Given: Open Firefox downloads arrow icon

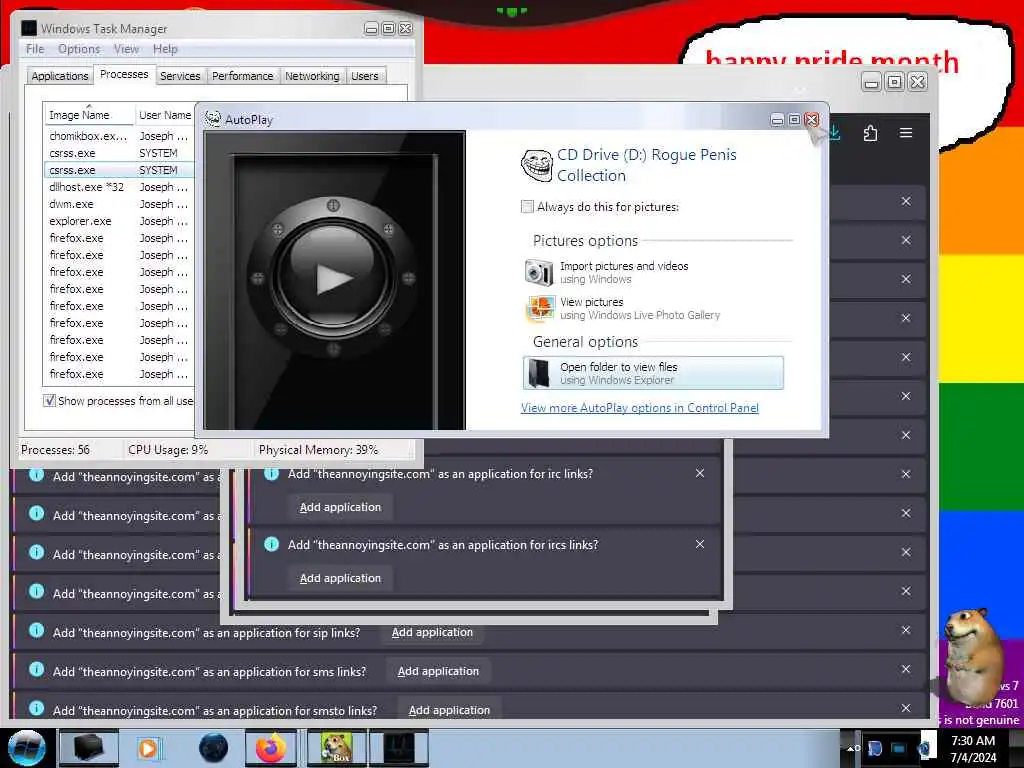Looking at the screenshot, I should click(x=835, y=133).
